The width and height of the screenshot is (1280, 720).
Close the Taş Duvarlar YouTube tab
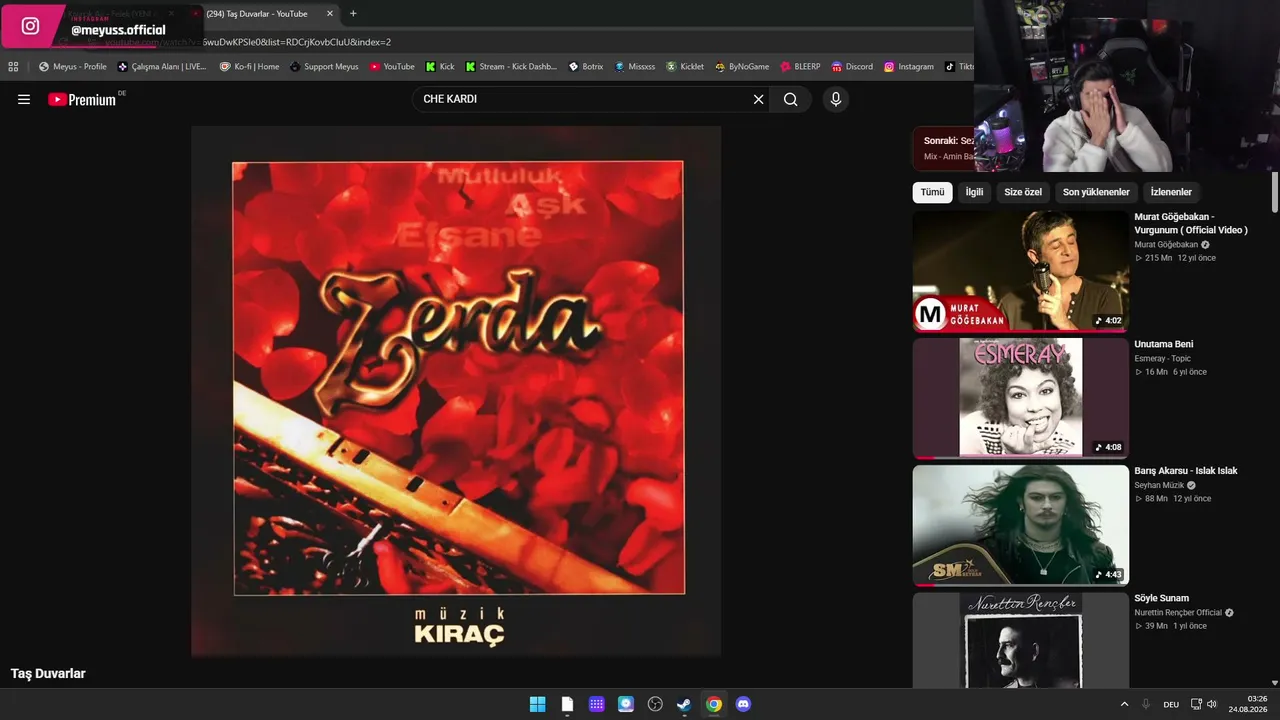(329, 14)
